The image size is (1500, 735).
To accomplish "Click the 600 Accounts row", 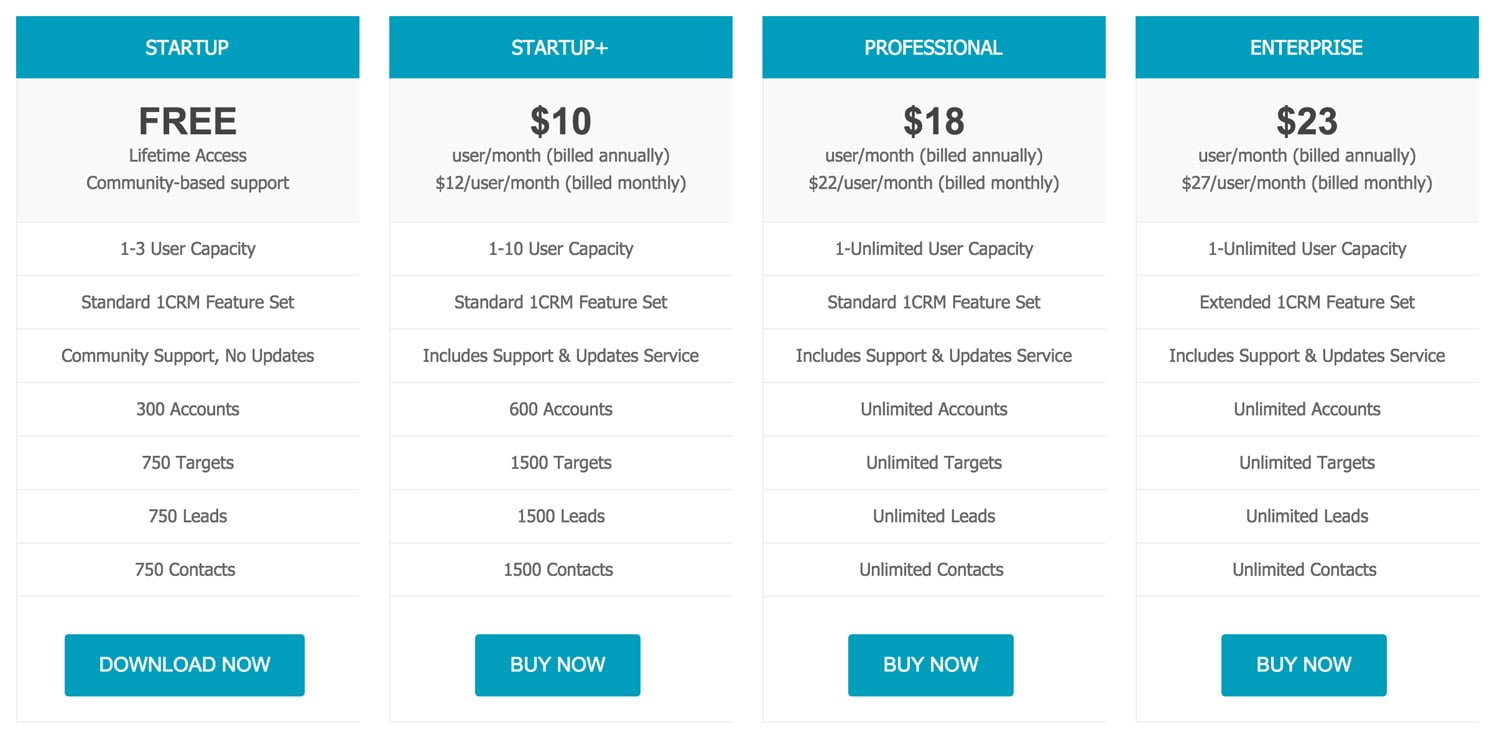I will pos(560,409).
